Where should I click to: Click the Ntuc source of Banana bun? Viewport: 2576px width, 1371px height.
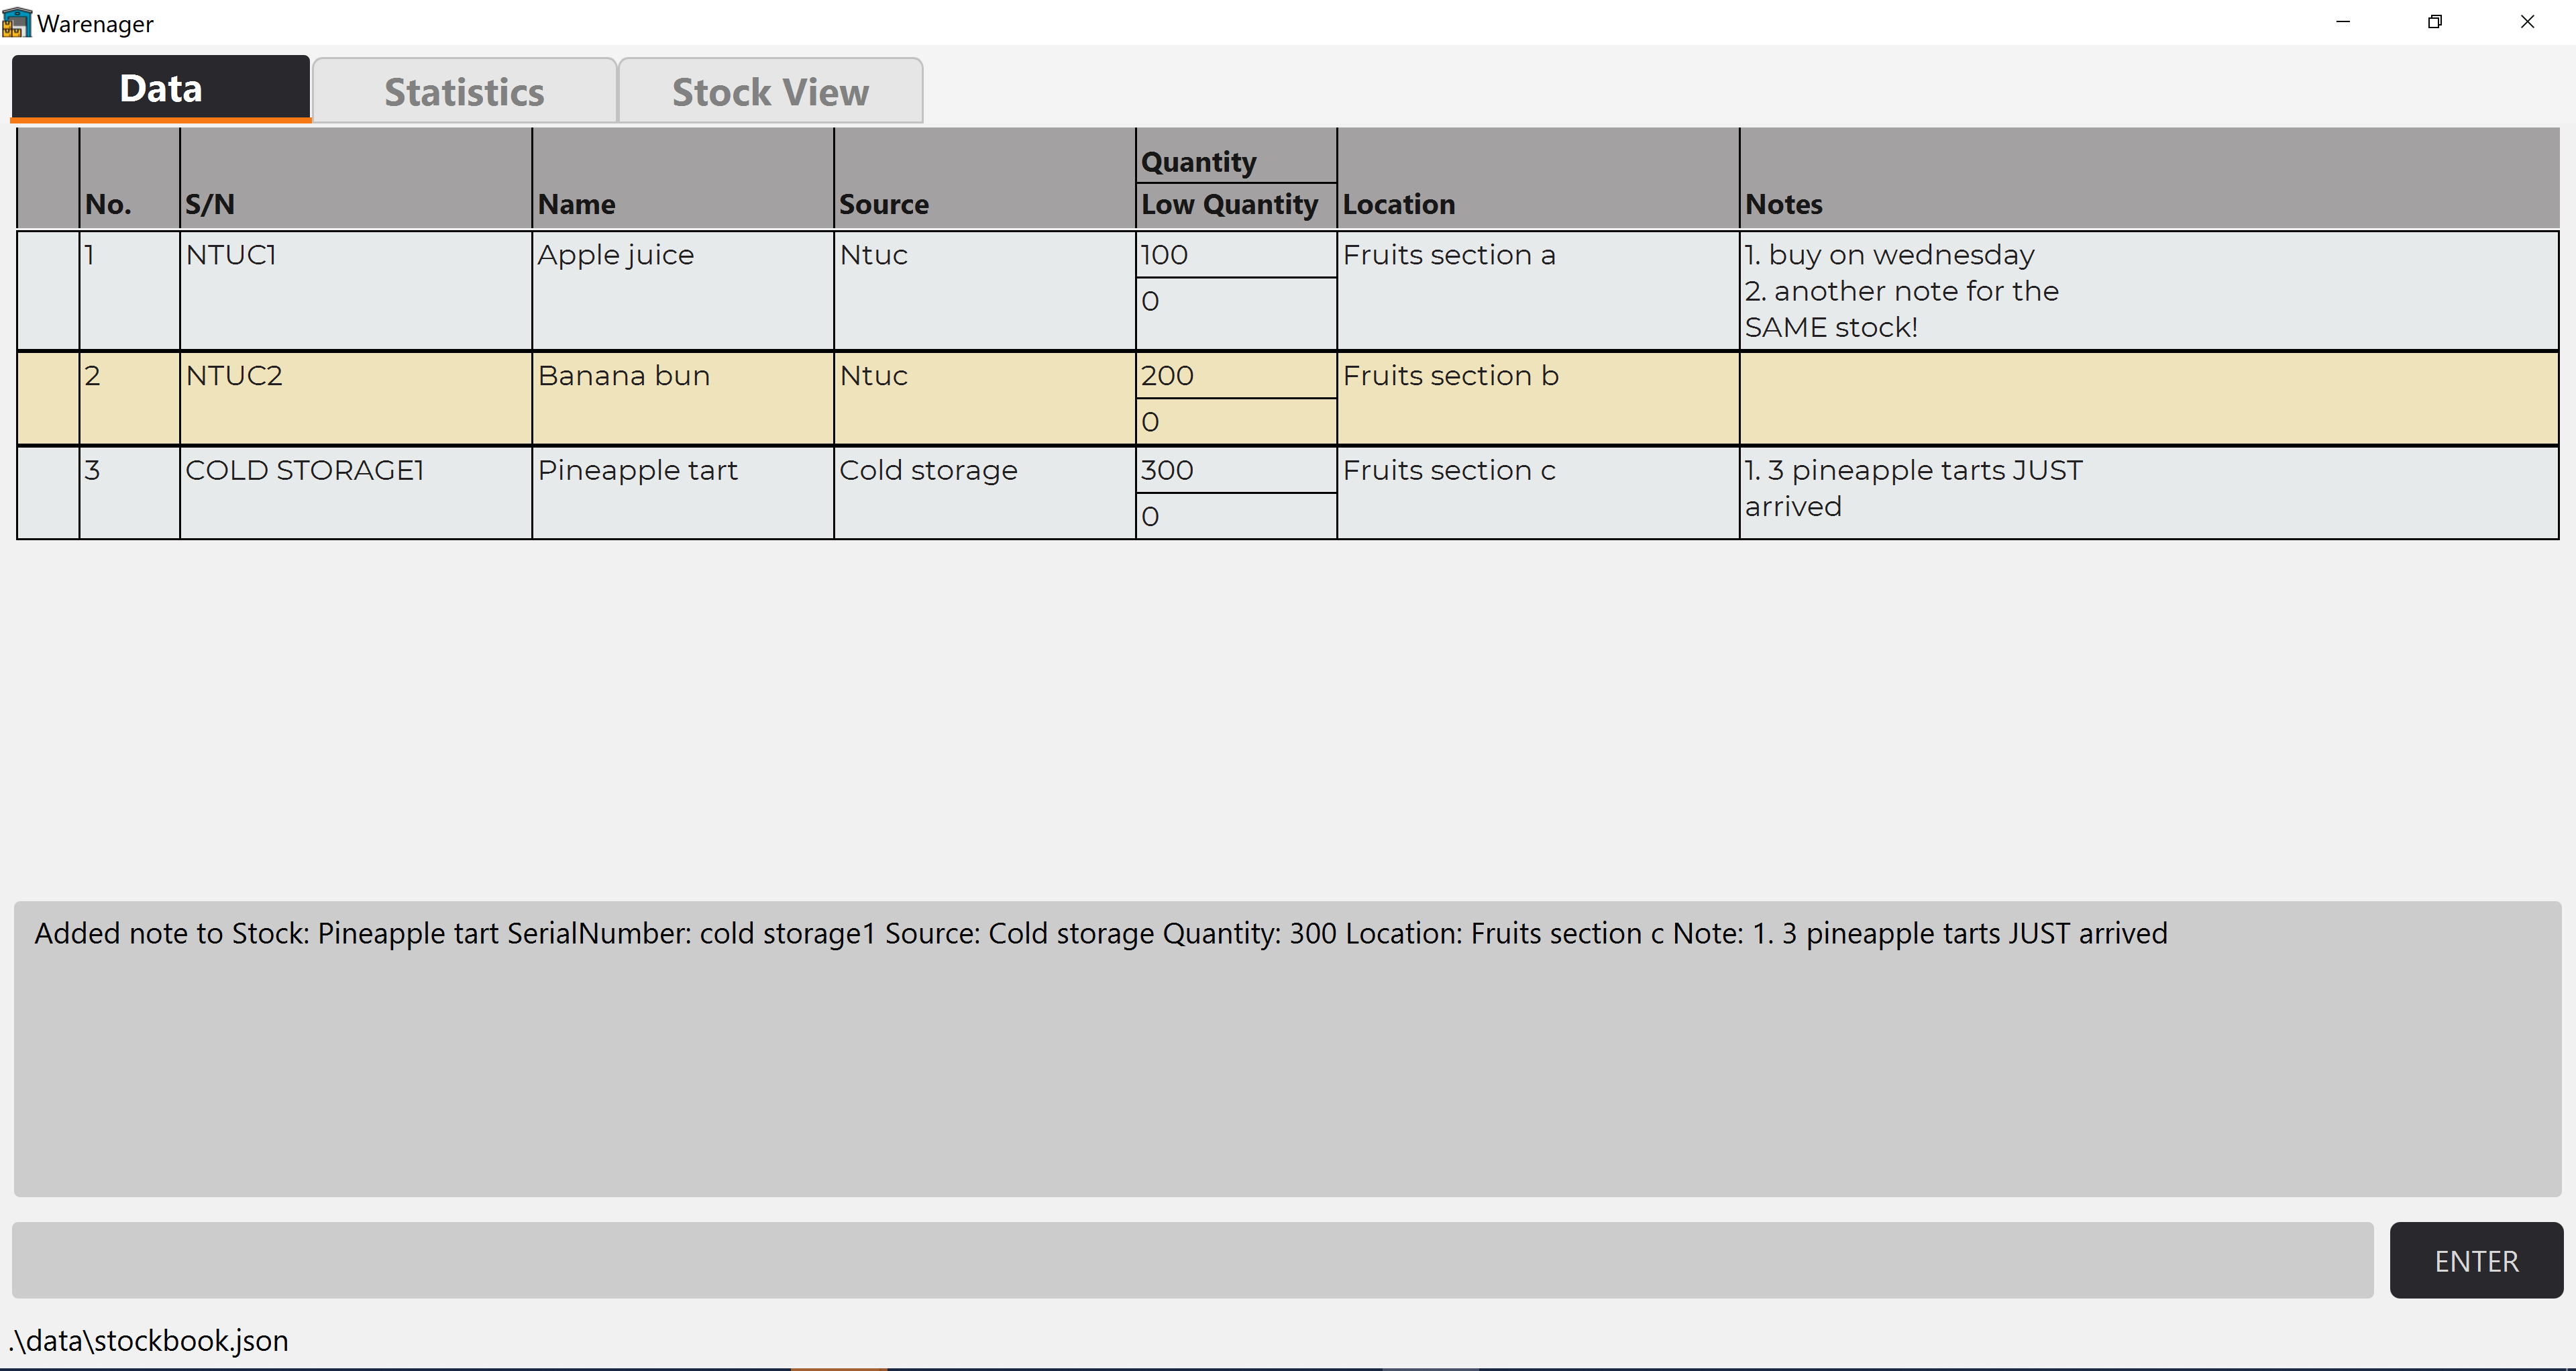click(x=984, y=398)
